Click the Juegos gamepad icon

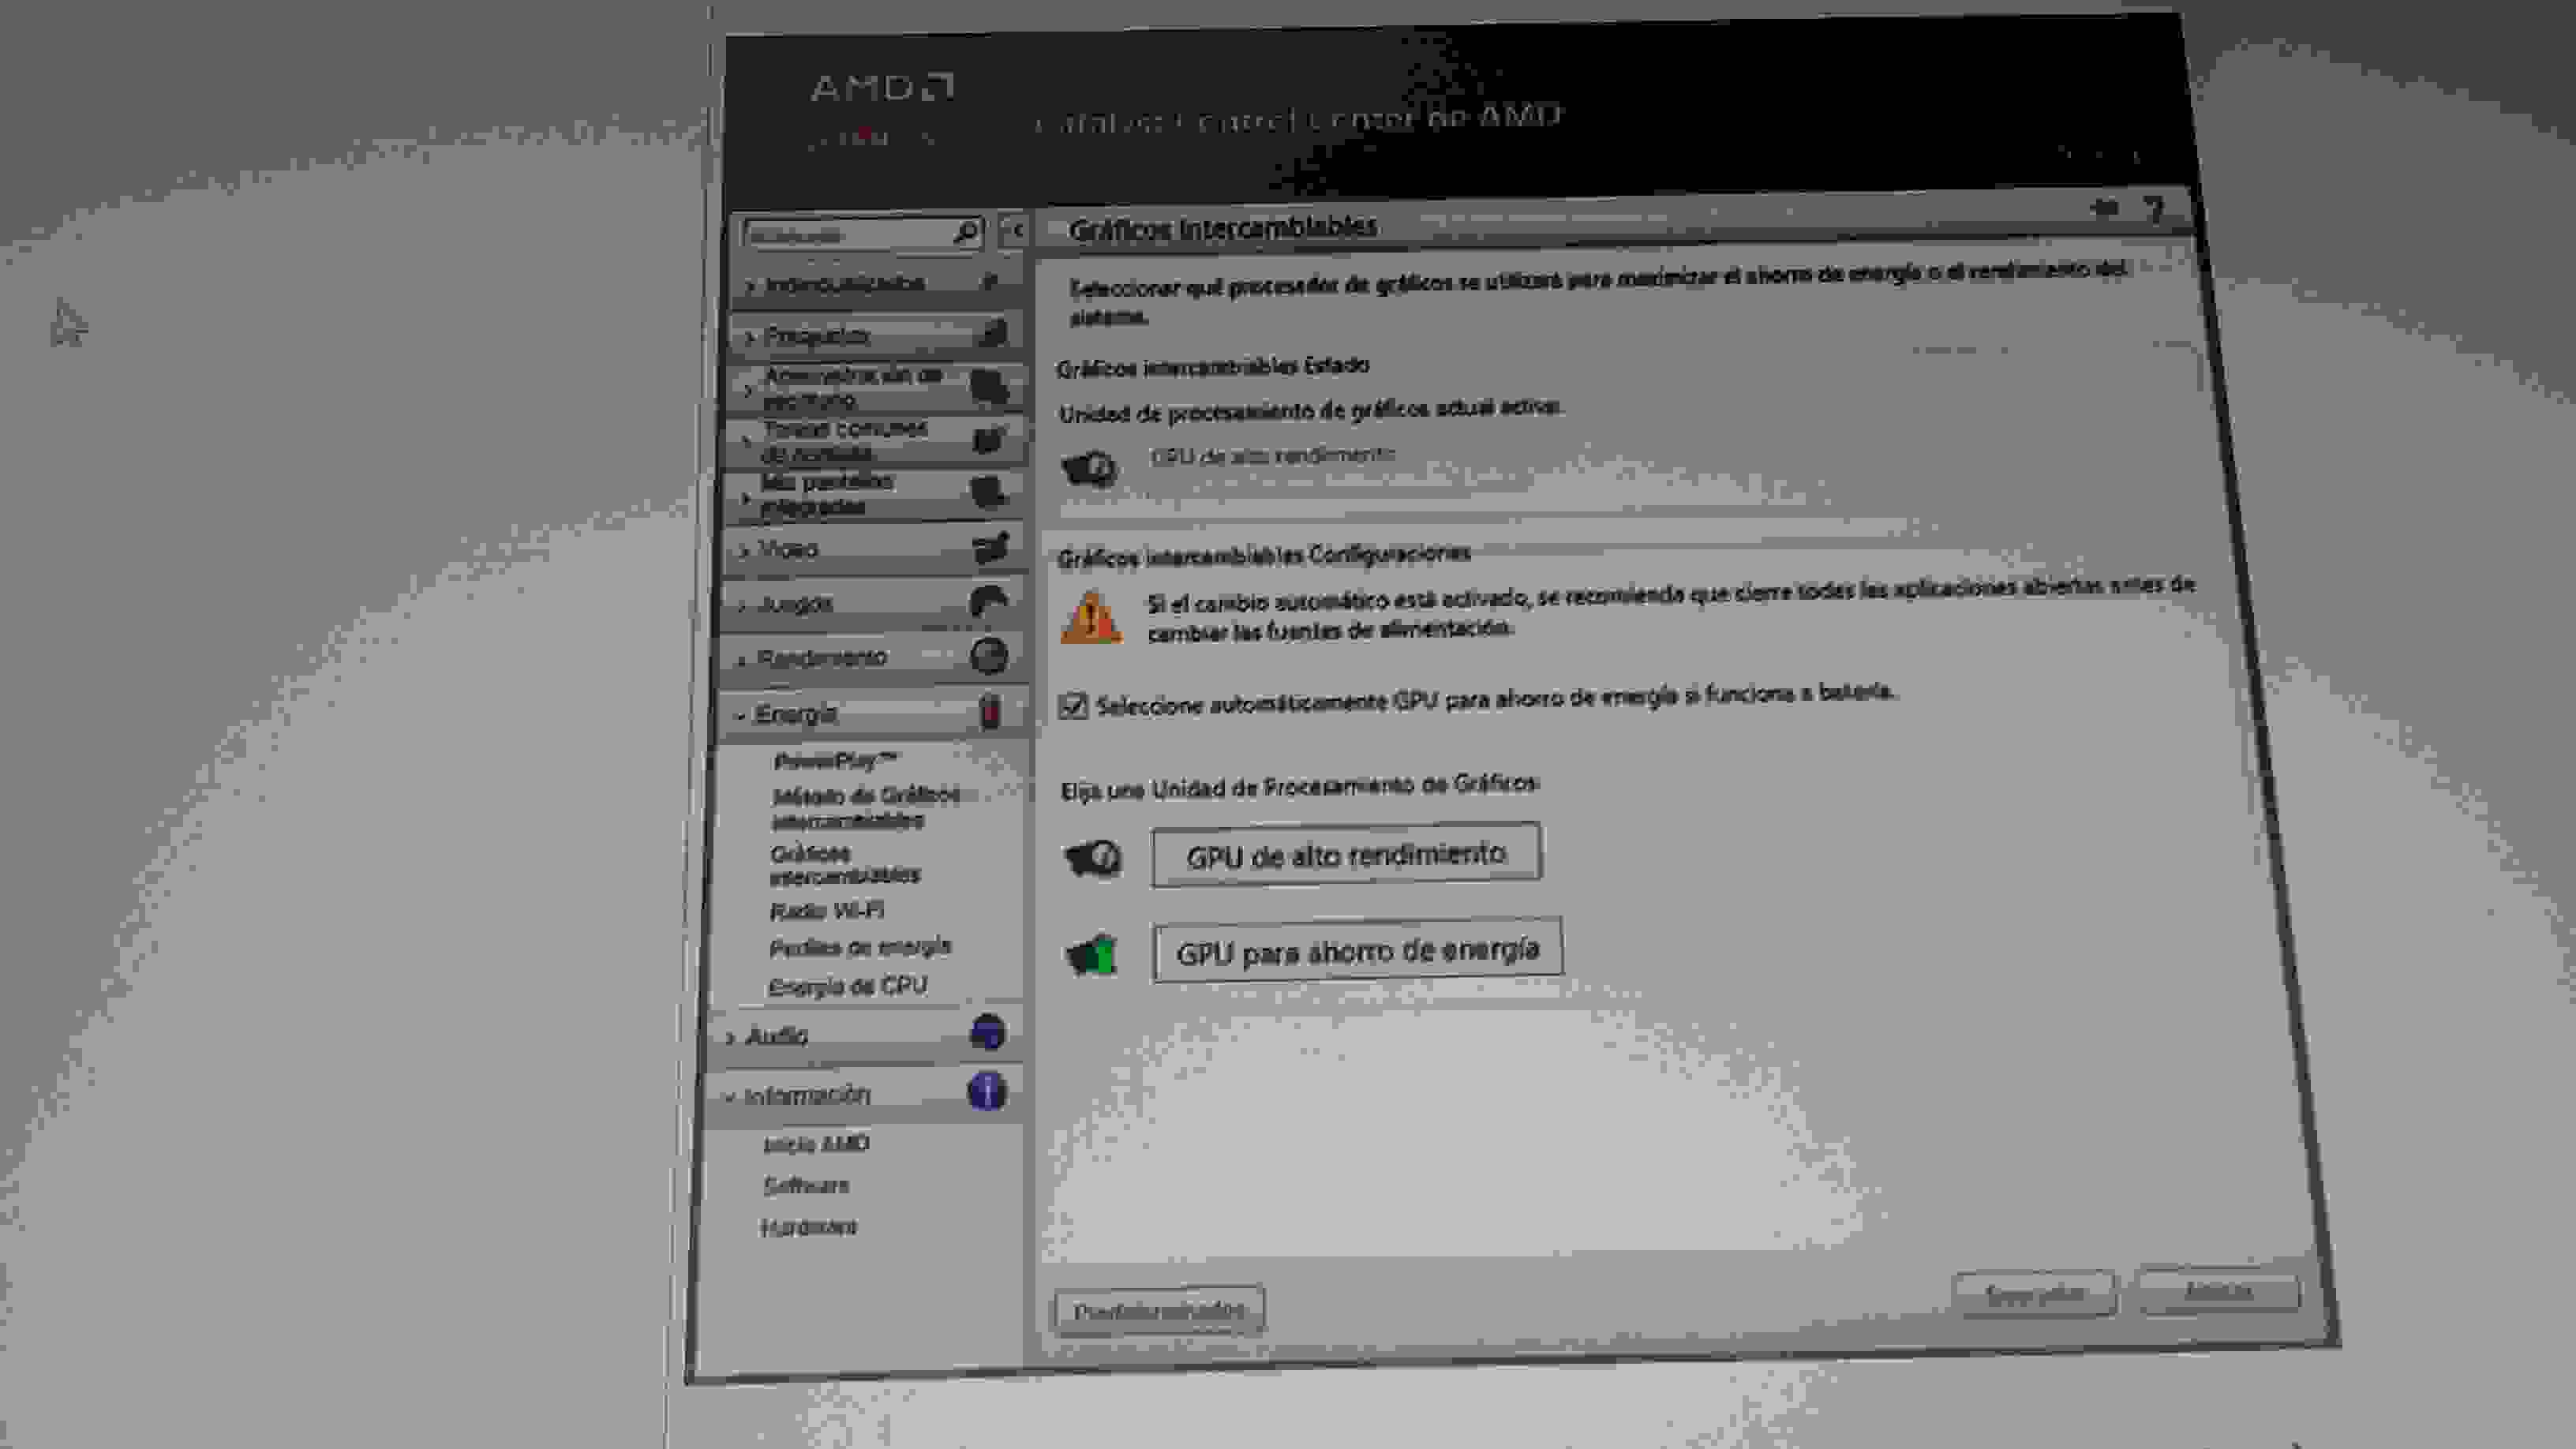987,600
